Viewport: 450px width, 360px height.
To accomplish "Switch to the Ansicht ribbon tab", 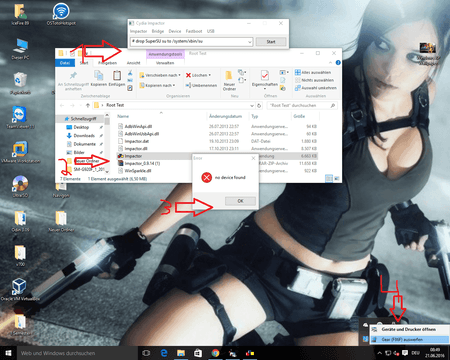I will point(133,63).
